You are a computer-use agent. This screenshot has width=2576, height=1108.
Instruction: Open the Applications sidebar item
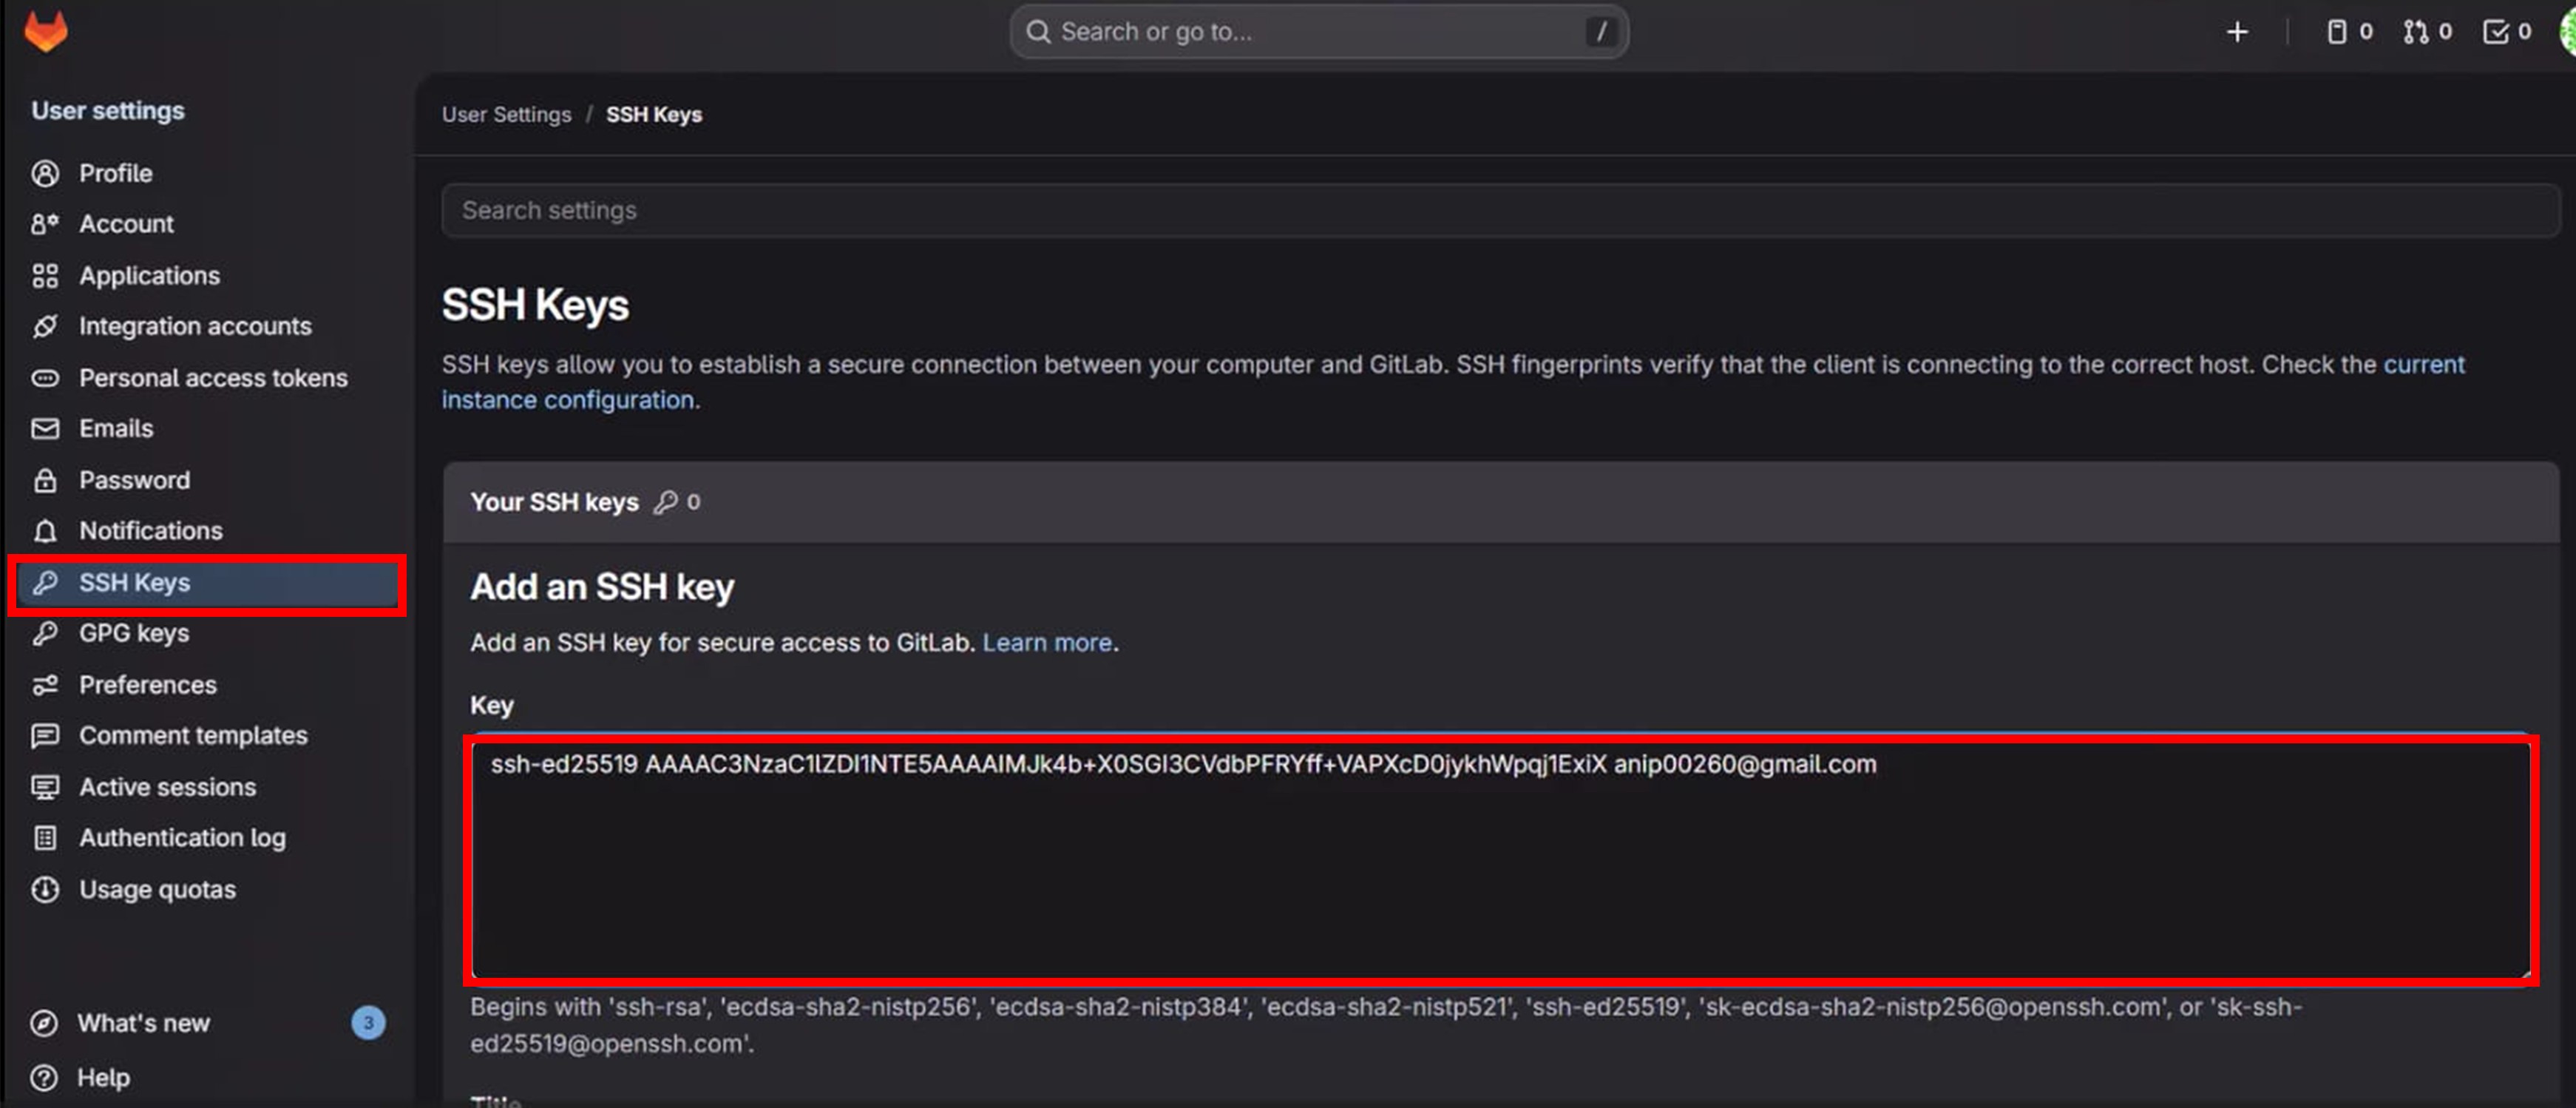(x=149, y=275)
